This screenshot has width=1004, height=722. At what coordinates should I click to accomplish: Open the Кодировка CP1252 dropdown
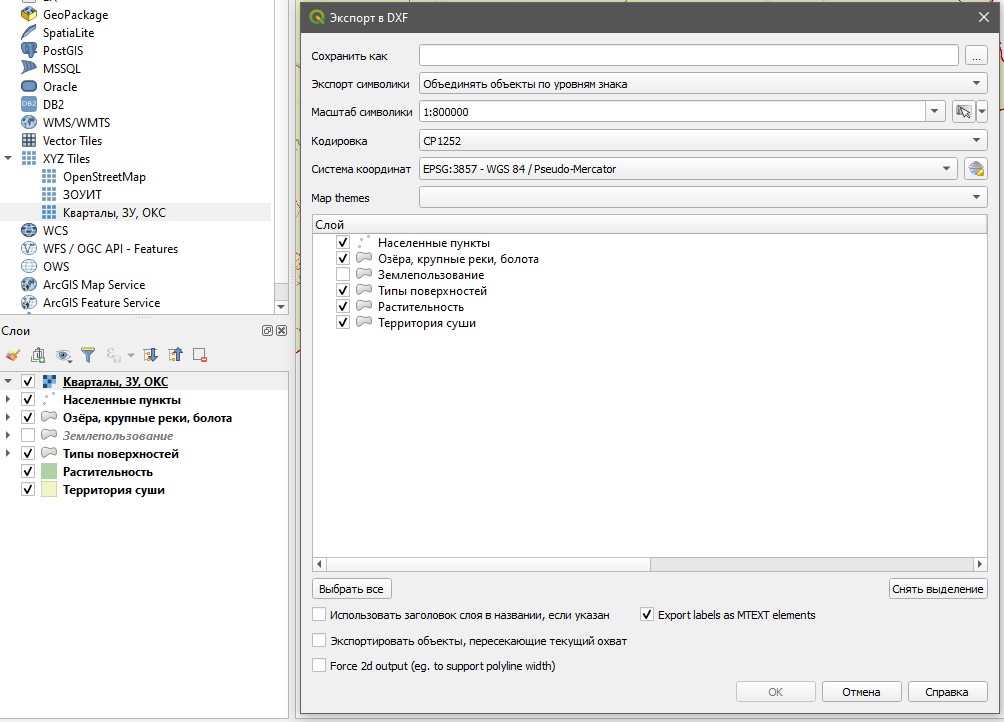[x=703, y=141]
